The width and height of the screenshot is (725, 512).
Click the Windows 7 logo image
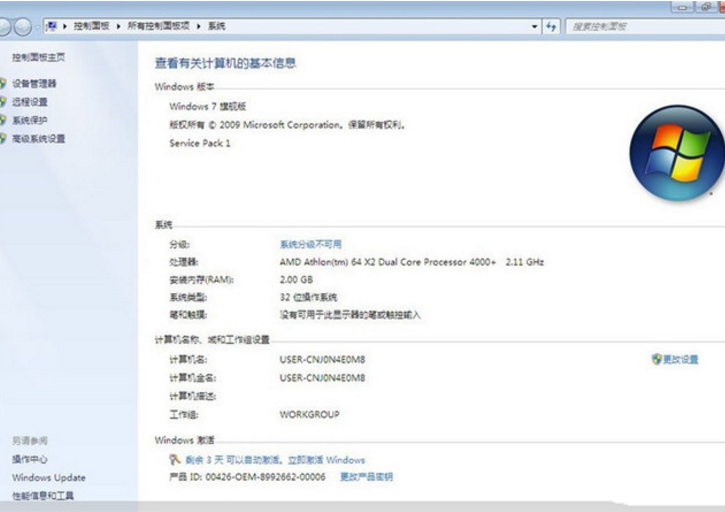[676, 153]
